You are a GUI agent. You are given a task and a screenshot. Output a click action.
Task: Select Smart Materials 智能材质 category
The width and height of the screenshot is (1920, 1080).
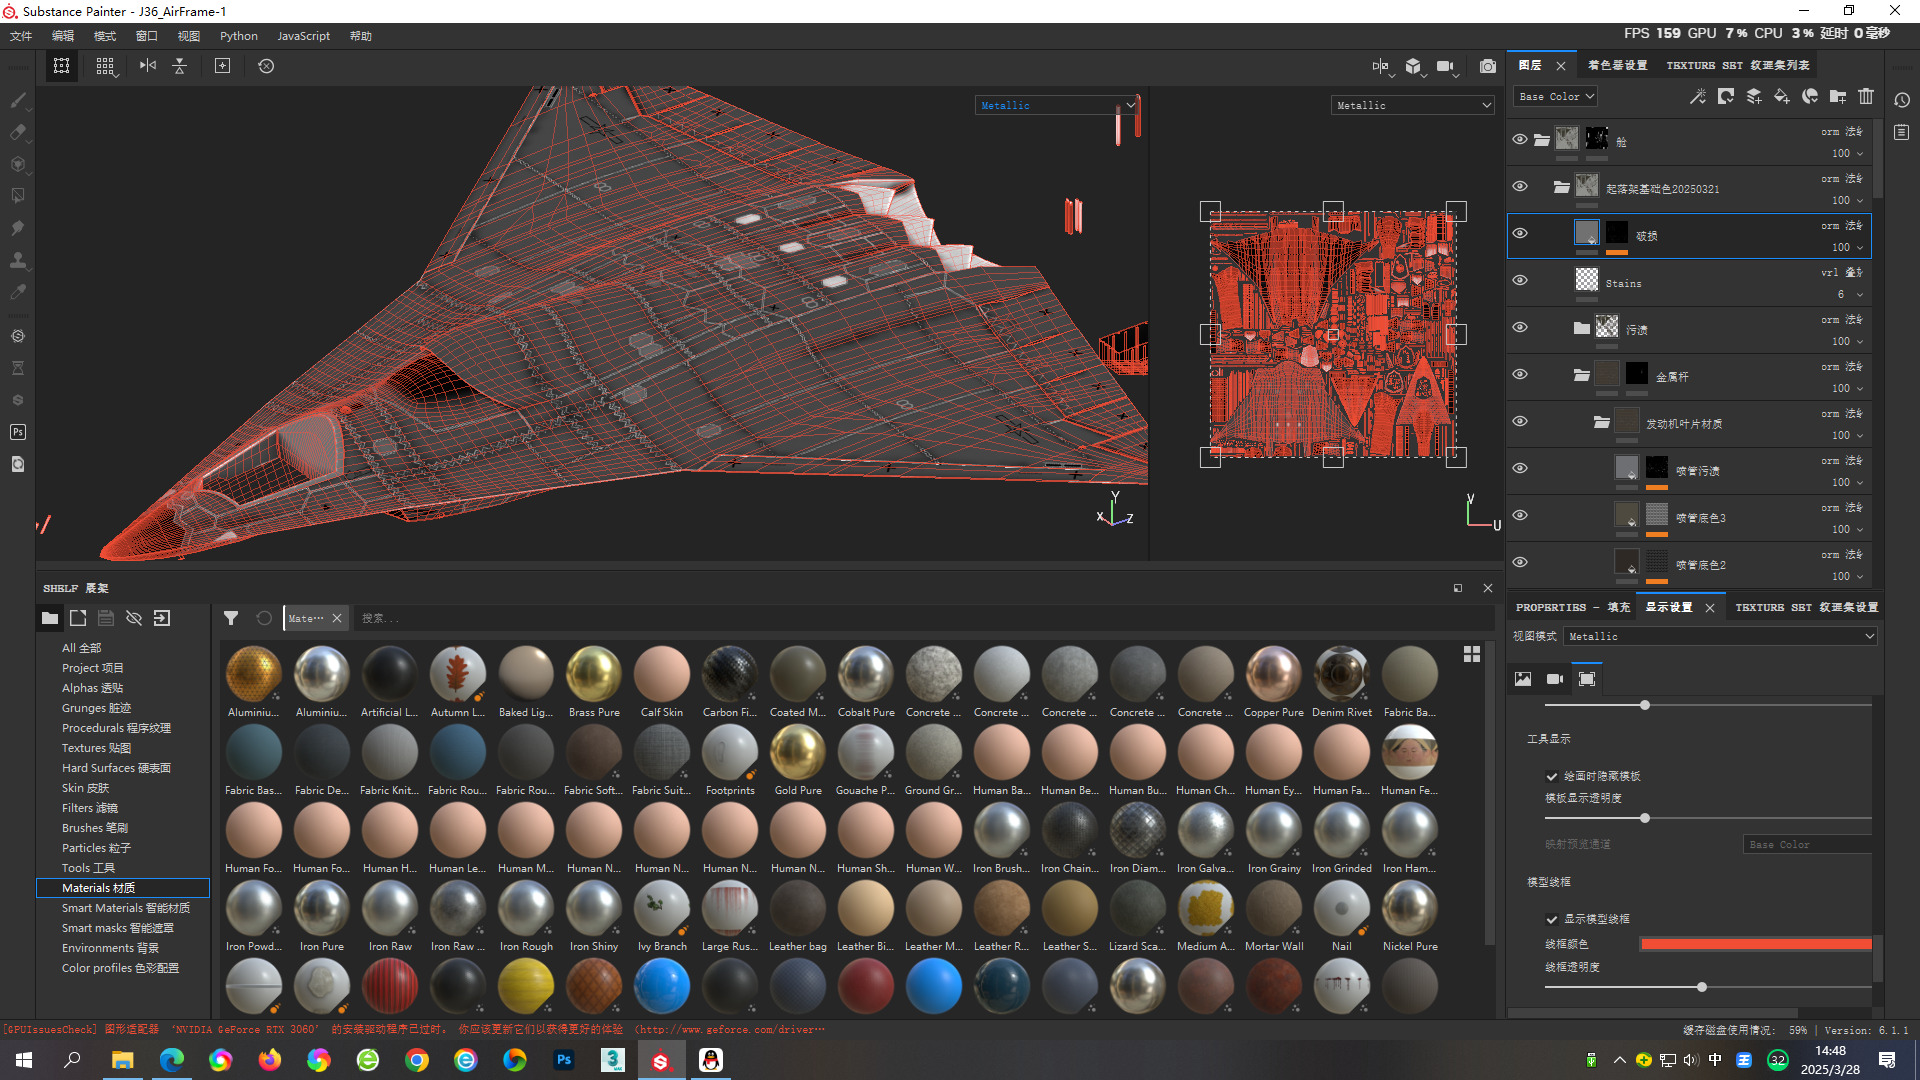(x=125, y=908)
